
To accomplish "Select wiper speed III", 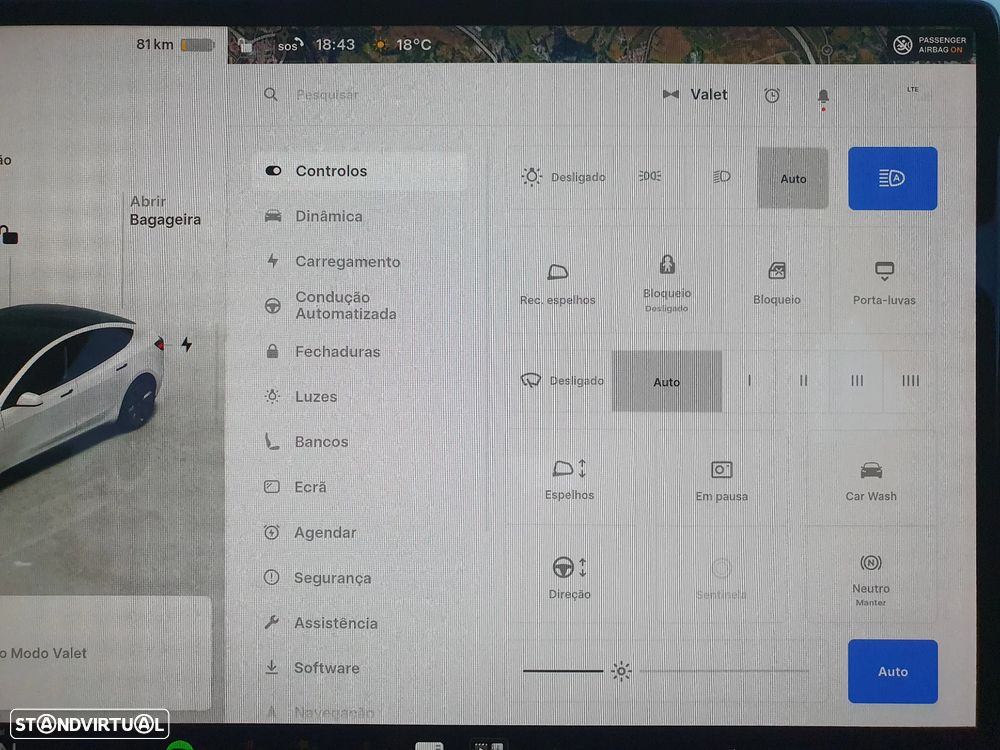I will pos(857,381).
